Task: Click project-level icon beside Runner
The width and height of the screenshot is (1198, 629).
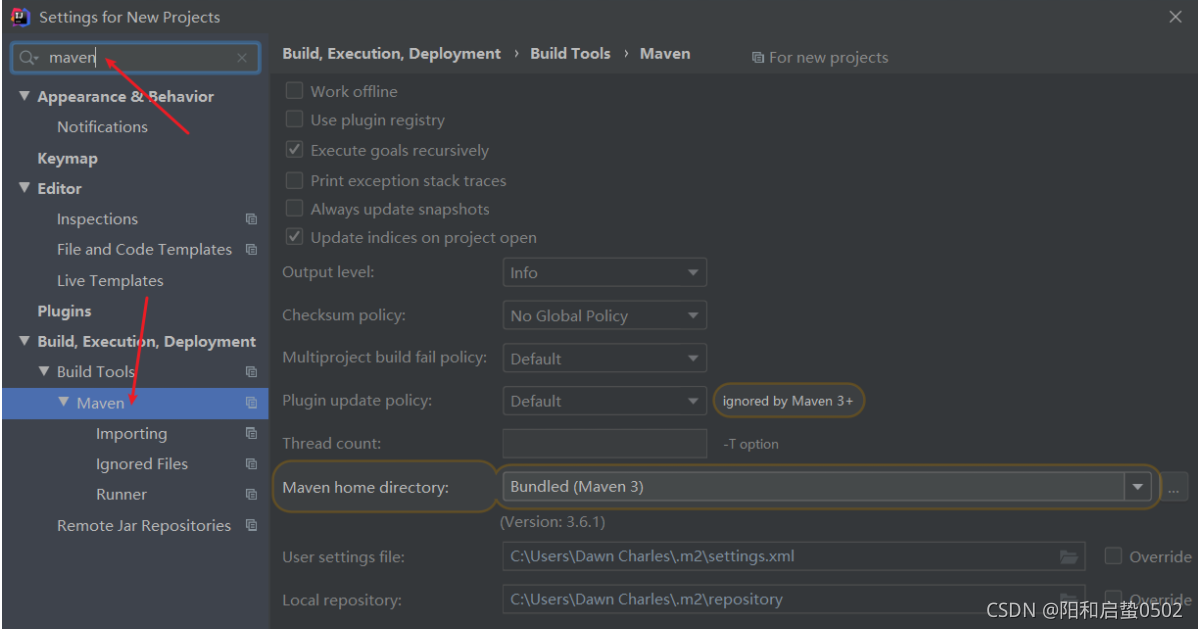Action: click(251, 495)
